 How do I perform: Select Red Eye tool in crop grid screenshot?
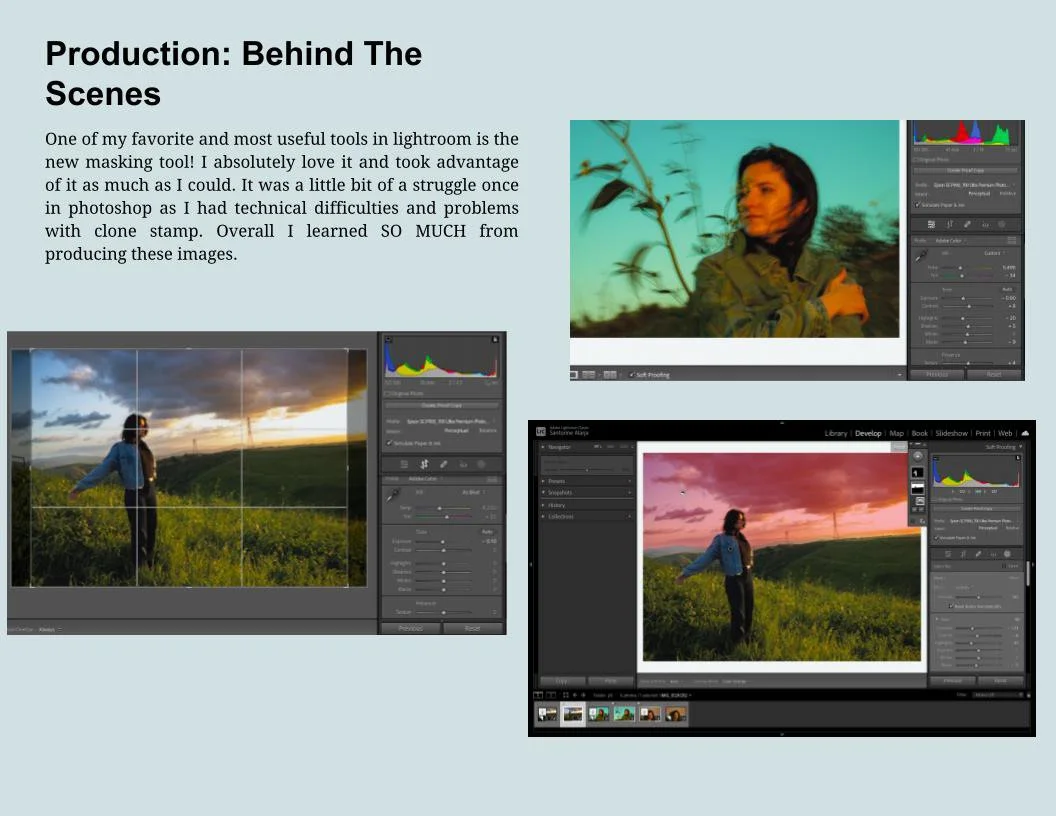click(x=463, y=465)
